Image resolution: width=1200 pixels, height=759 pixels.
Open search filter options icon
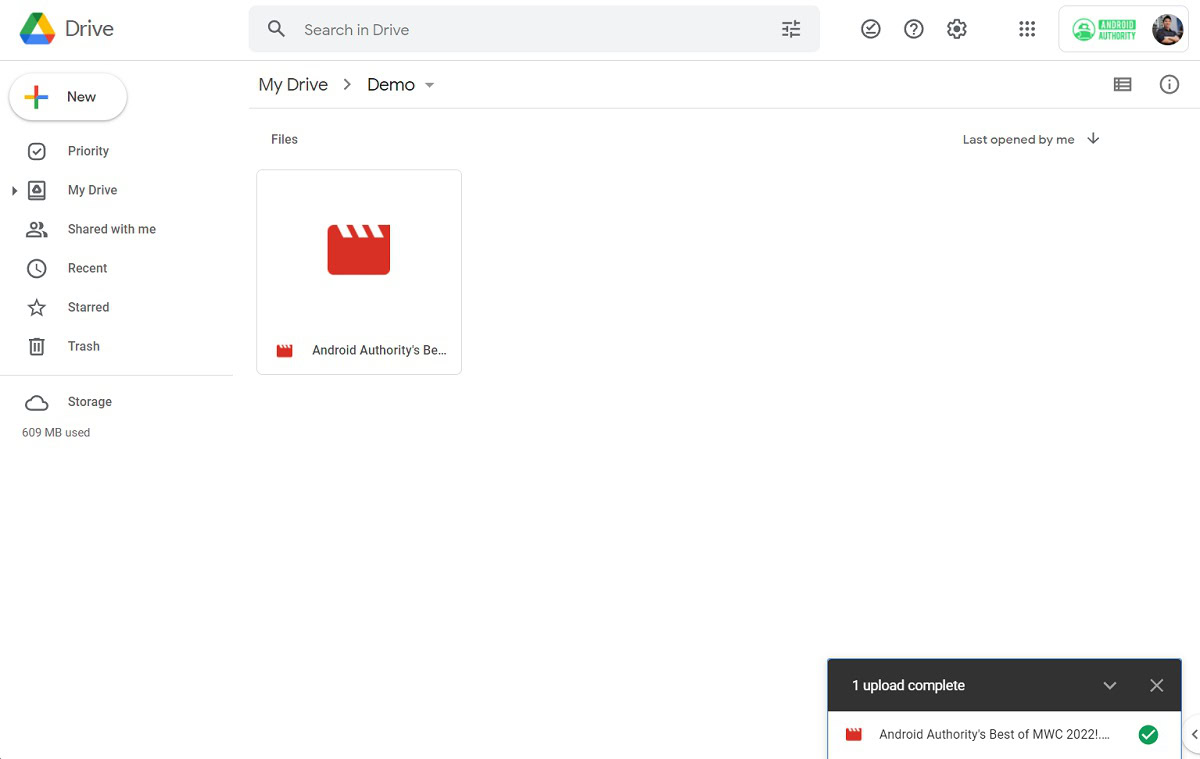pos(791,29)
